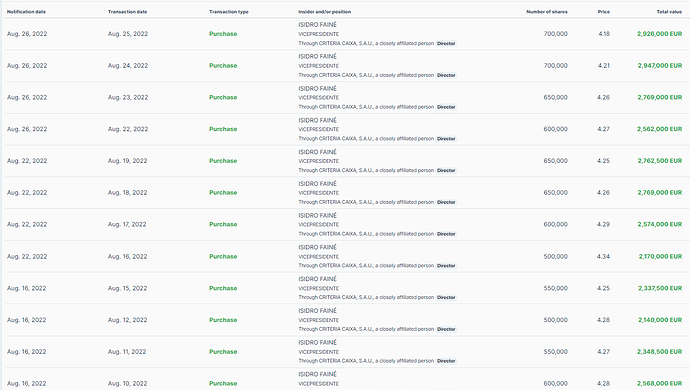Screen dimensions: 690x390
Task: Select the Aug. 15, 2022 transaction date
Action: click(x=128, y=288)
